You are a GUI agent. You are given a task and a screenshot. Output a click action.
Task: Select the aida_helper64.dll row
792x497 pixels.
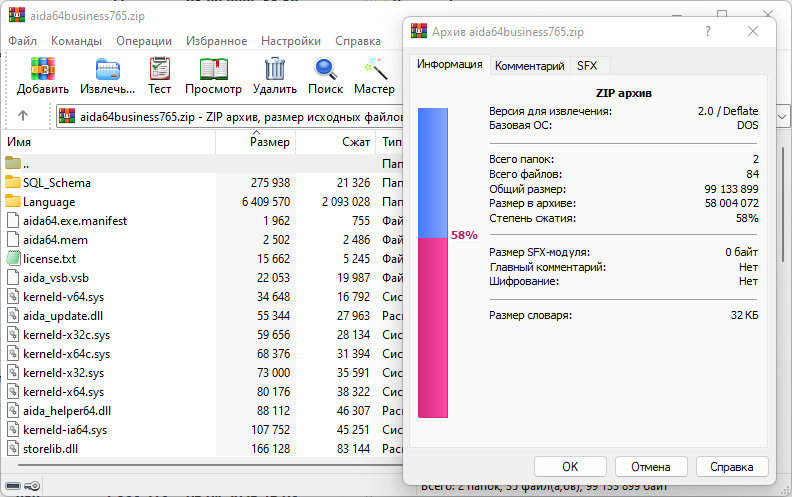point(202,411)
